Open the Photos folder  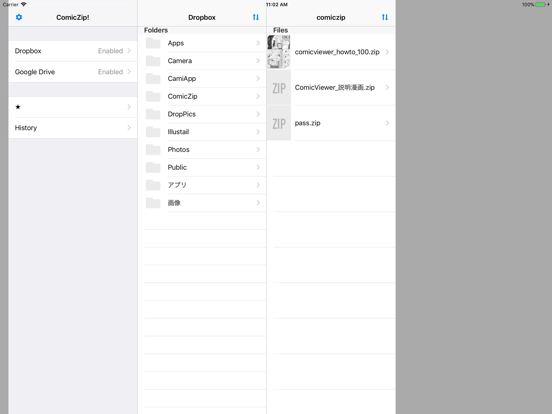[x=202, y=150]
